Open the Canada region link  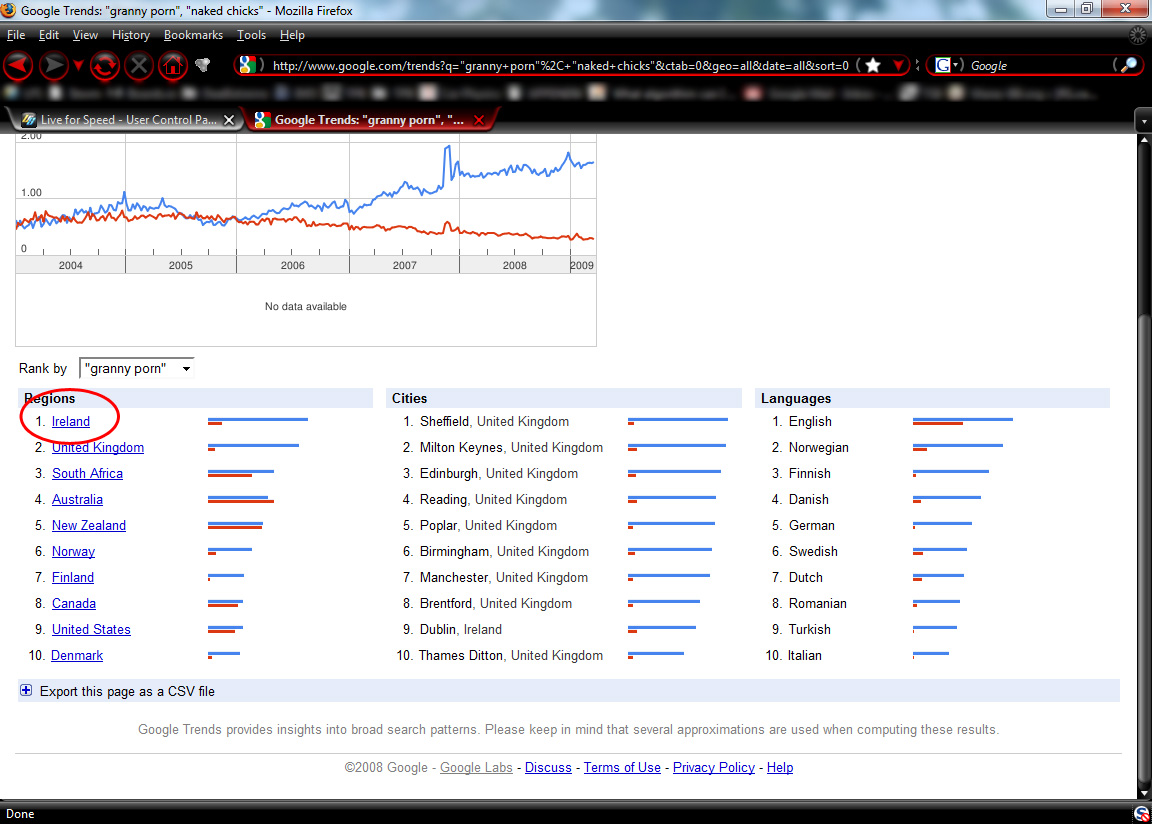coord(73,604)
